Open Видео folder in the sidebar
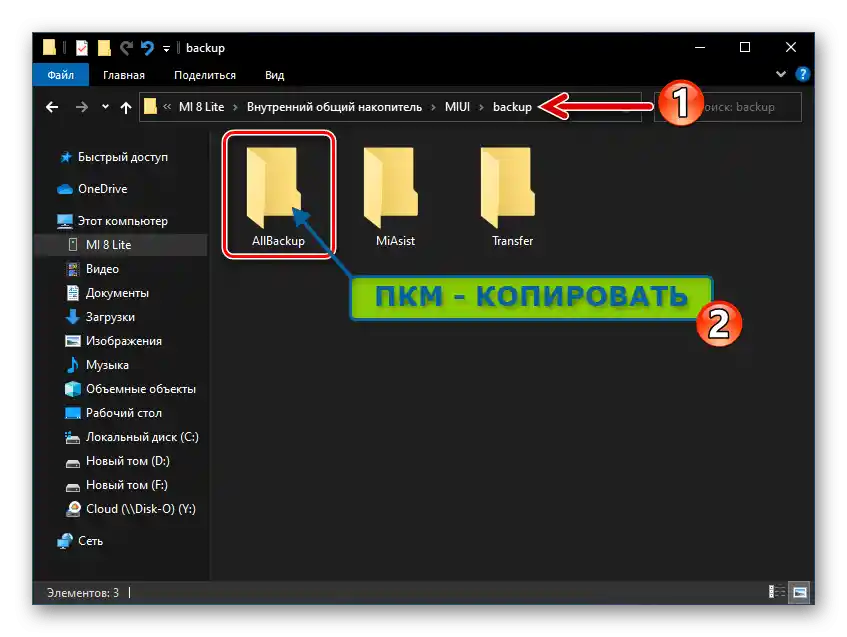The height and width of the screenshot is (637, 847). tap(92, 269)
